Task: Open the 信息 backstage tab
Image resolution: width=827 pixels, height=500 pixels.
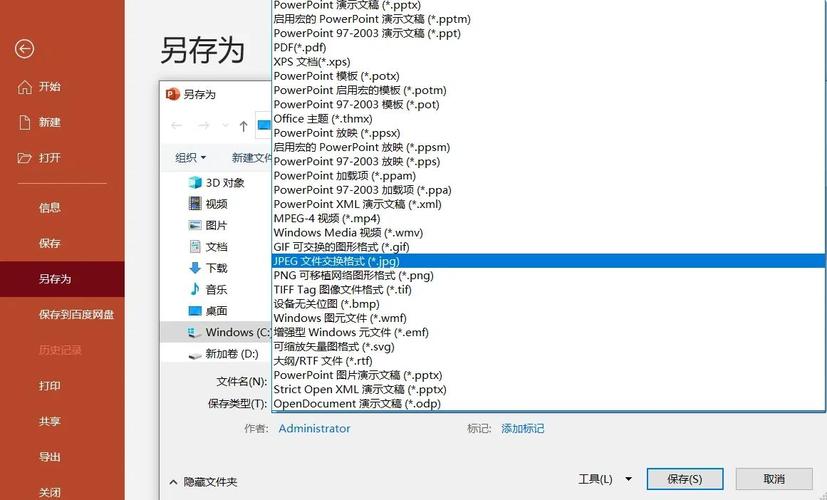Action: coord(62,208)
